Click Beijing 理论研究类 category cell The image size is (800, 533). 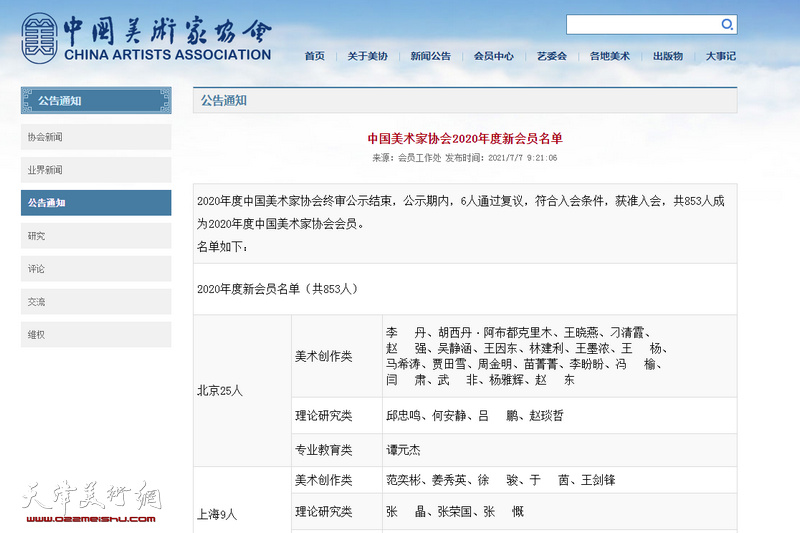tap(337, 416)
